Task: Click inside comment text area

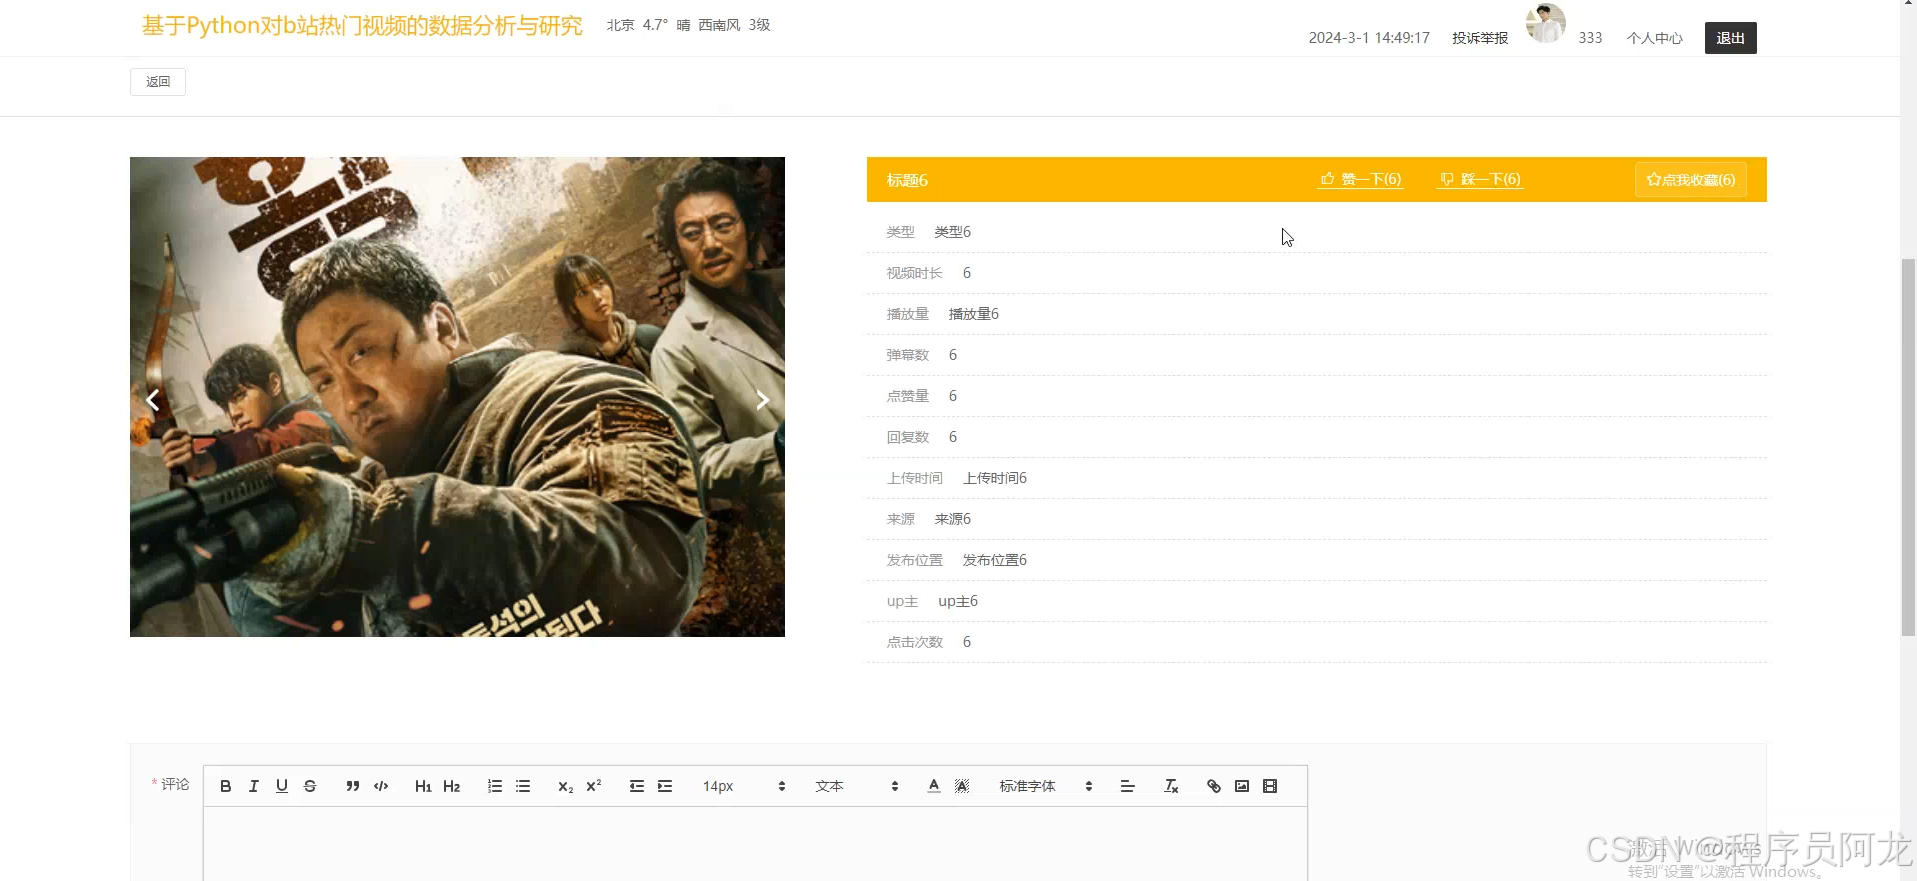Action: tap(755, 845)
